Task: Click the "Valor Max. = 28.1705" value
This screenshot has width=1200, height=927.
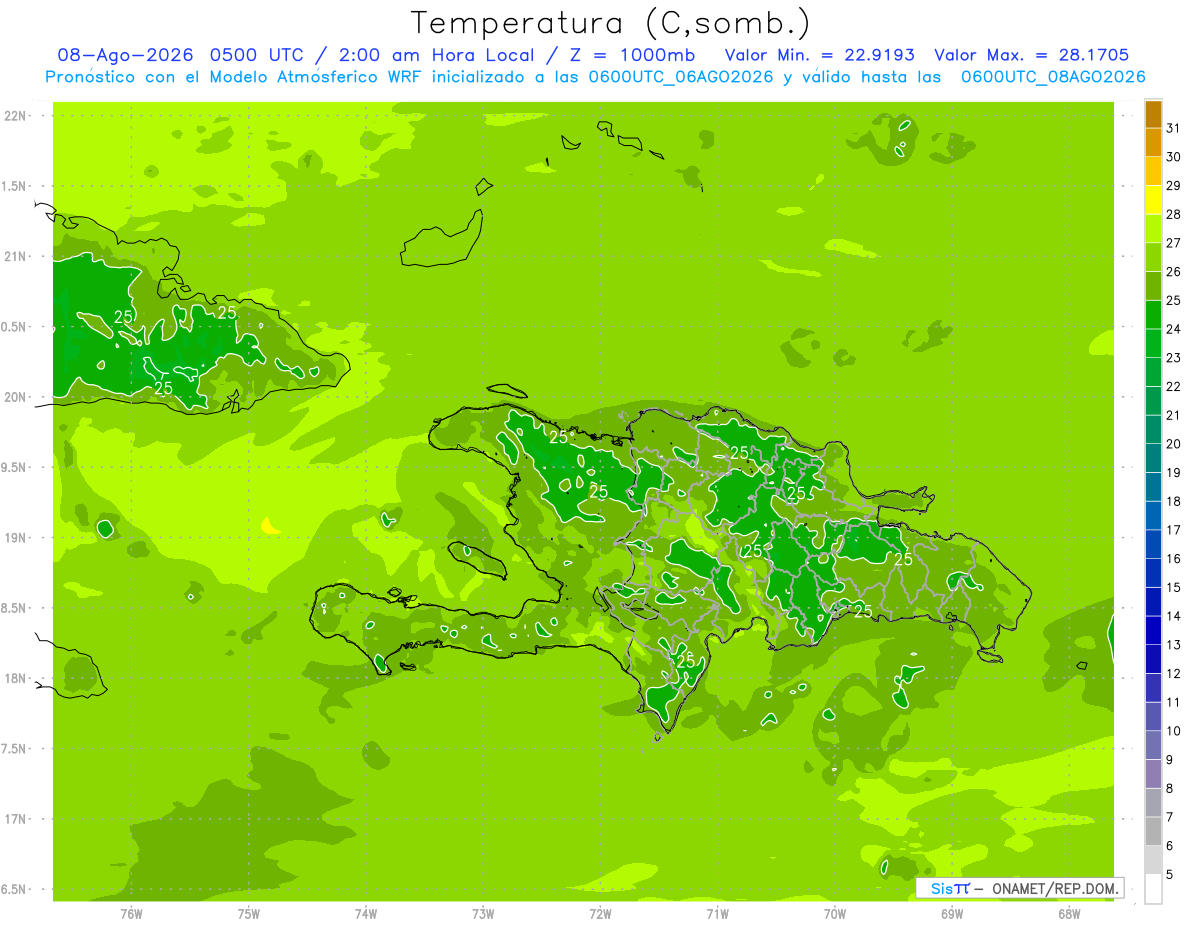Action: [x=1032, y=55]
